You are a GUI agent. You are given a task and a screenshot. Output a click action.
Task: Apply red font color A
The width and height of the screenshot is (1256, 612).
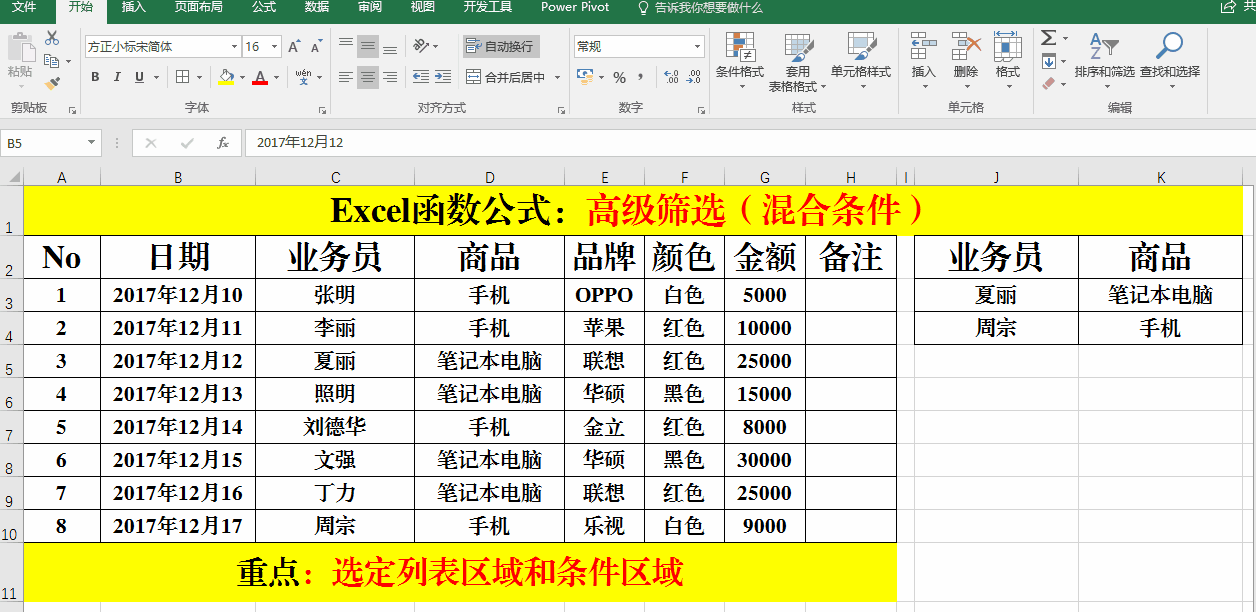[x=260, y=77]
